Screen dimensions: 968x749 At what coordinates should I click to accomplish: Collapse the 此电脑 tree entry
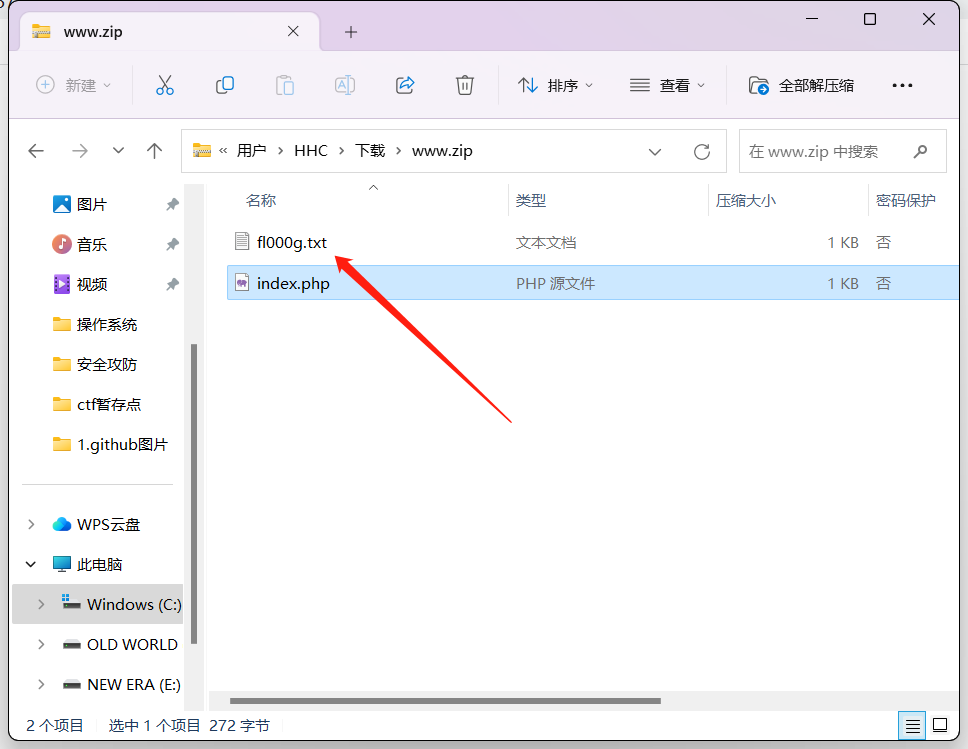click(30, 563)
